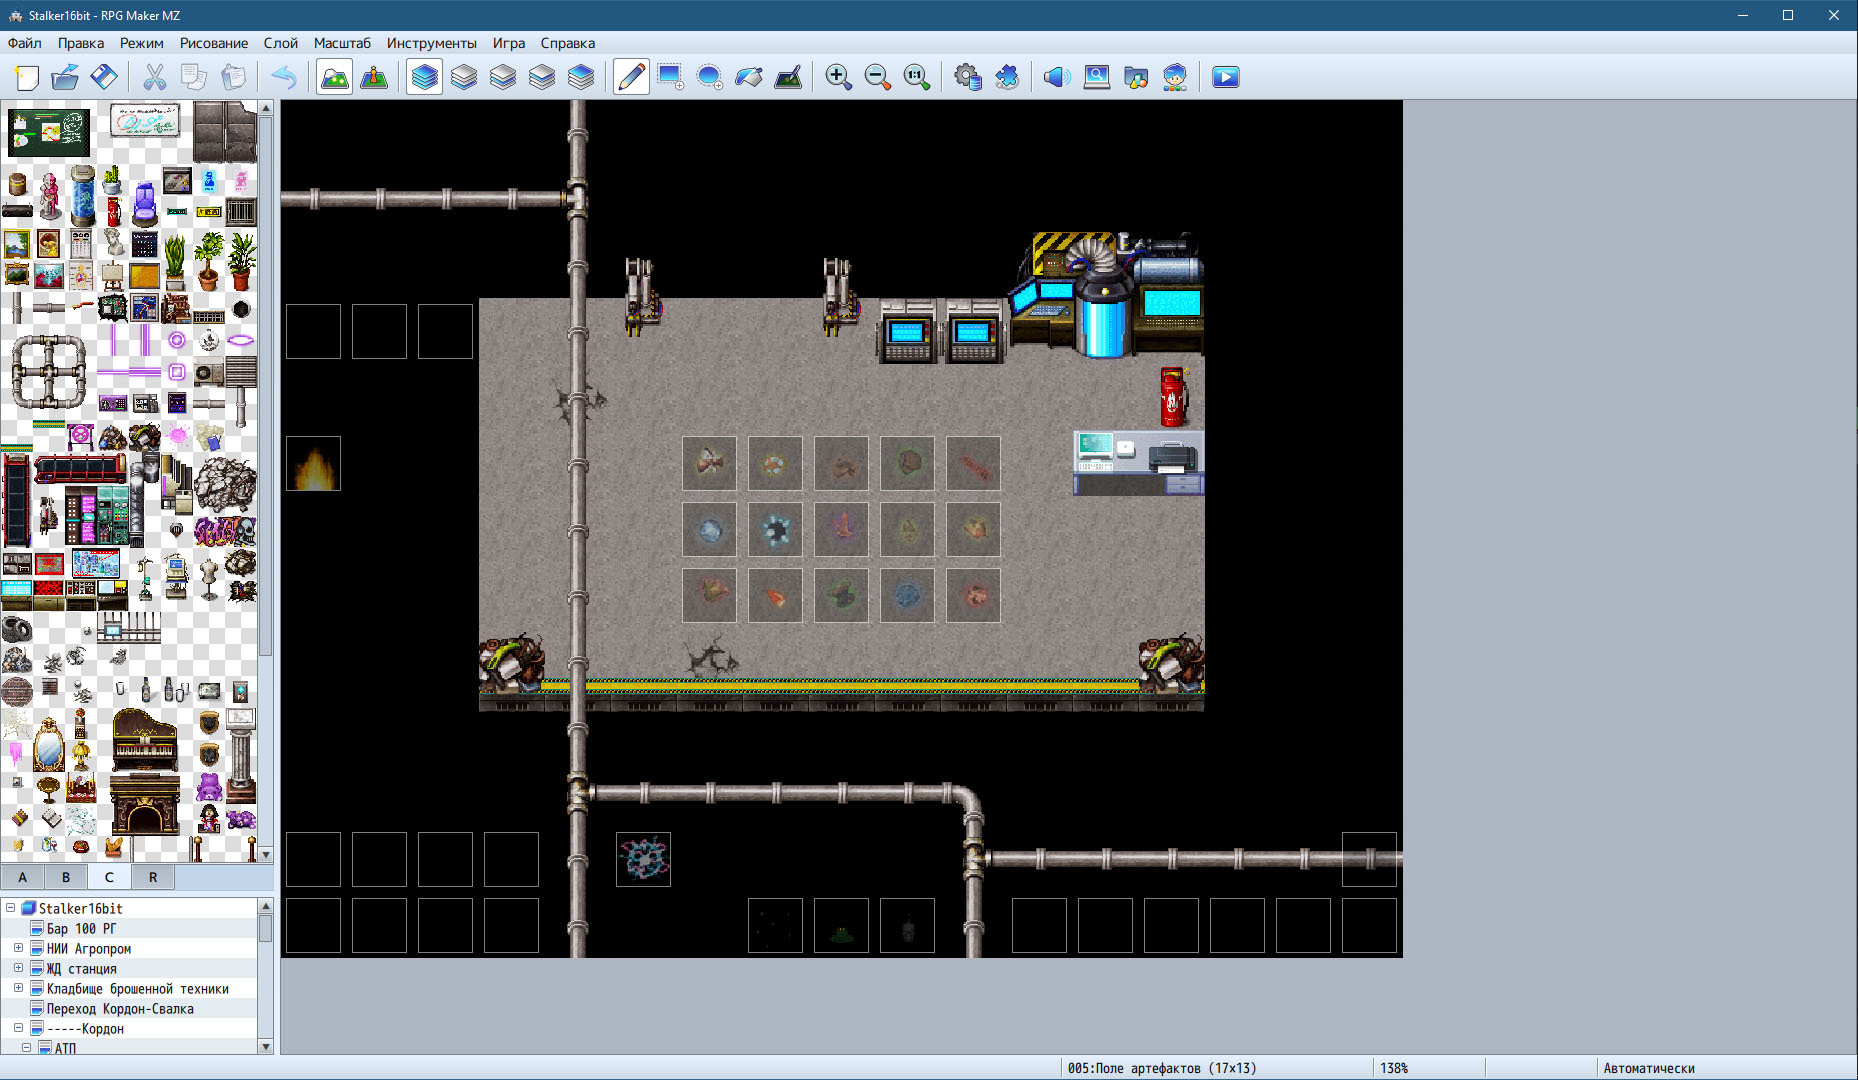Open the Слой menu
This screenshot has width=1858, height=1080.
click(281, 43)
